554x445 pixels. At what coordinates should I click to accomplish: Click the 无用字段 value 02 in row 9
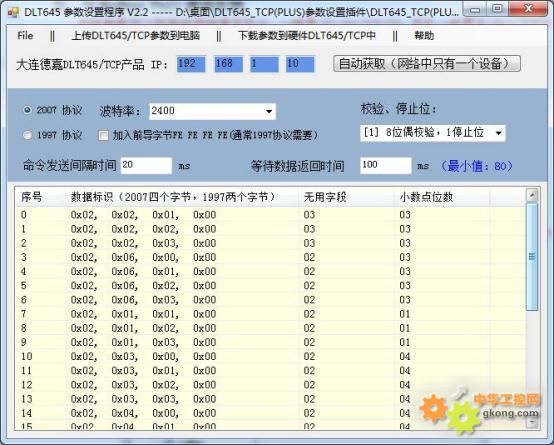tap(309, 342)
